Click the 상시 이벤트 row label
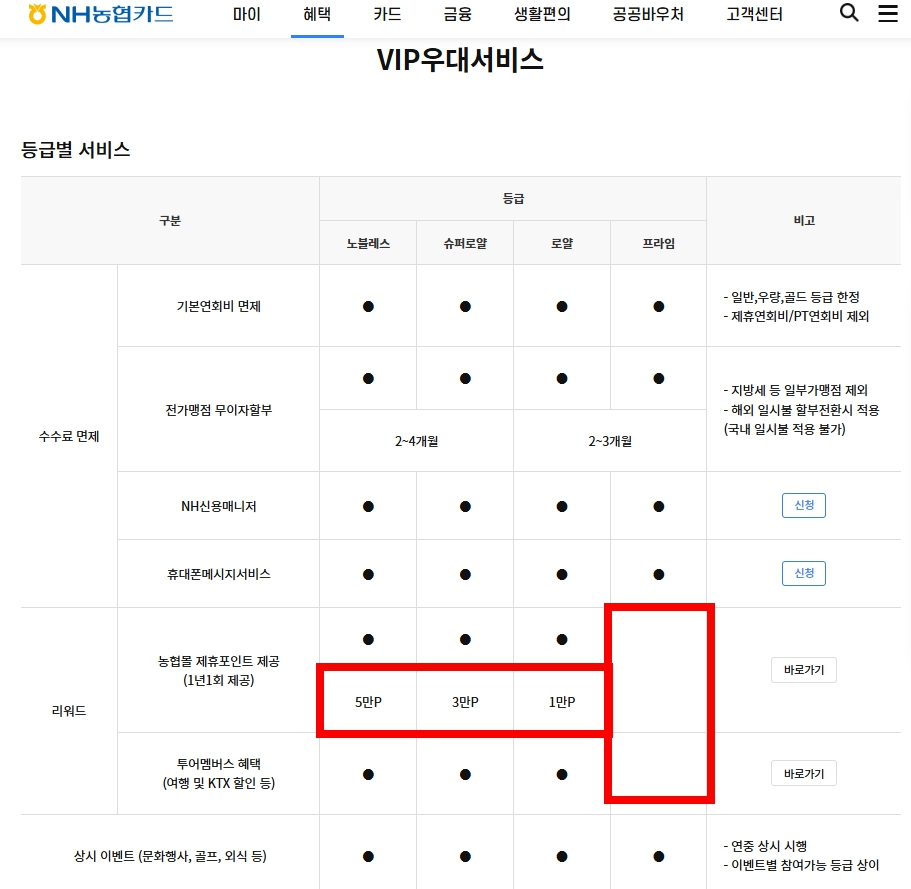Image resolution: width=911 pixels, height=889 pixels. point(170,856)
